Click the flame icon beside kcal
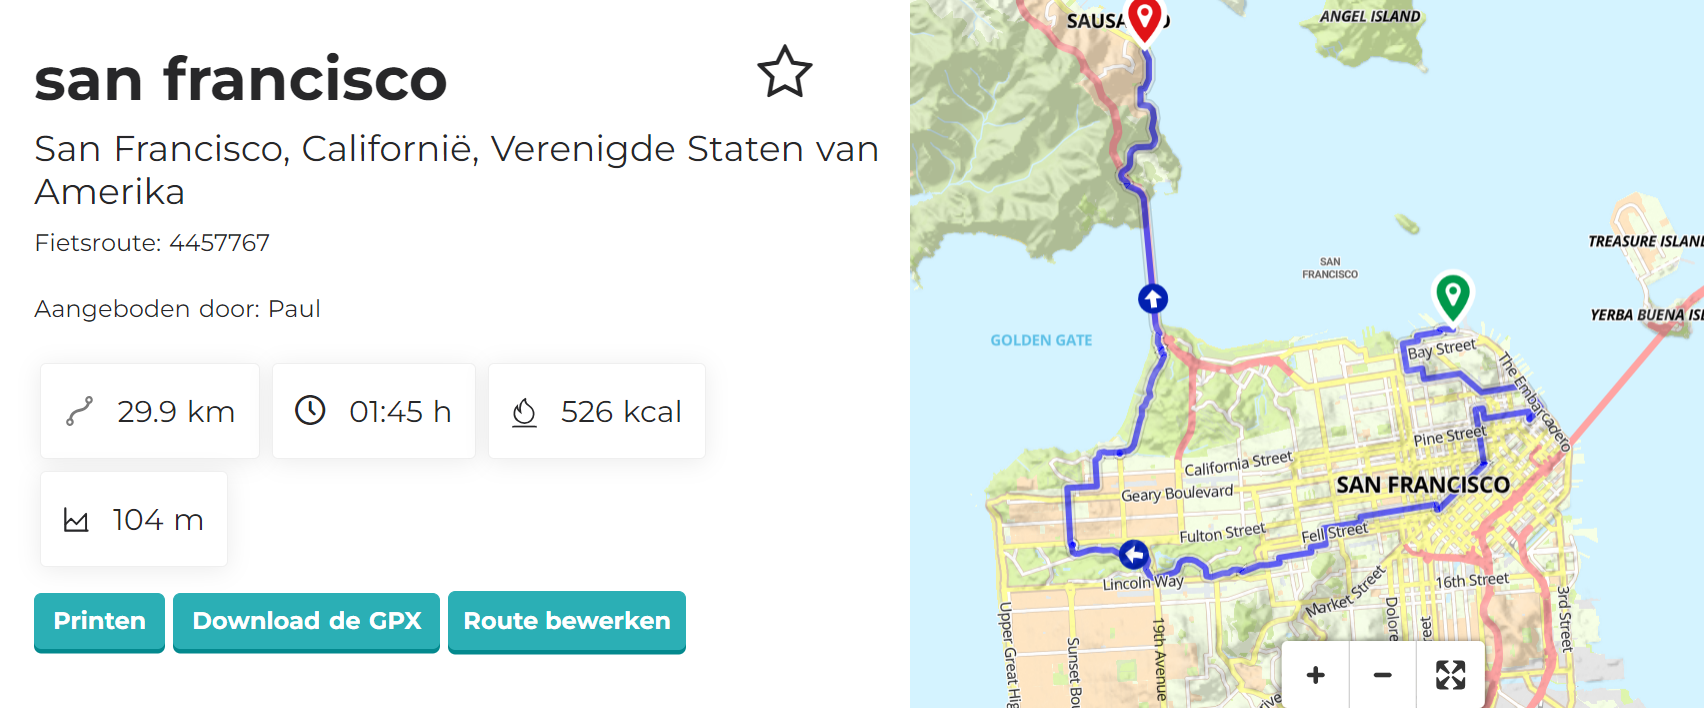Viewport: 1704px width, 708px height. point(524,412)
